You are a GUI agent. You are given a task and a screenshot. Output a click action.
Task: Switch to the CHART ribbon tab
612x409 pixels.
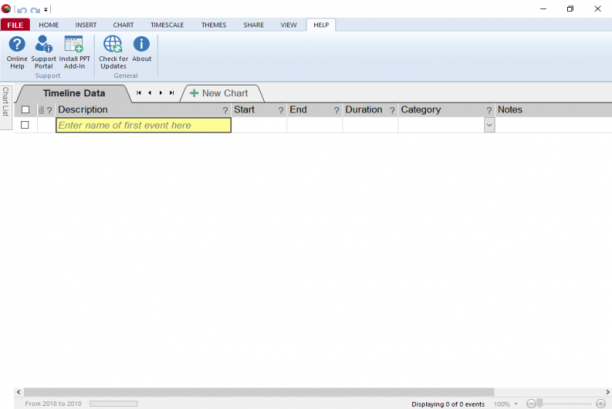pos(123,25)
